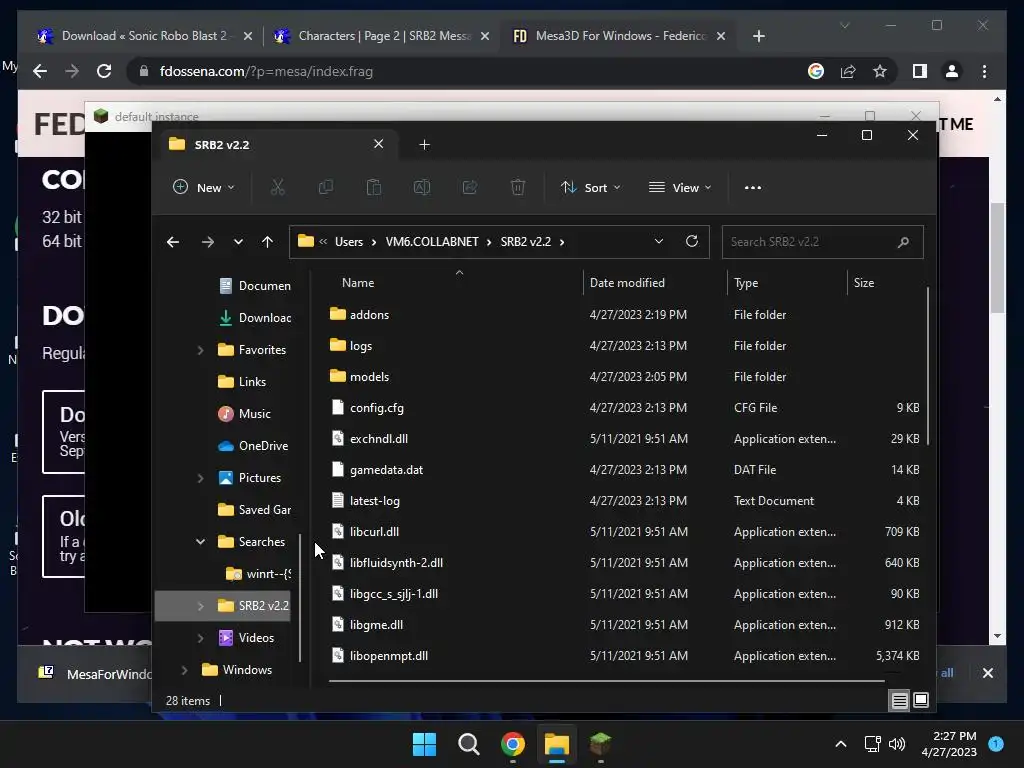Select the config.cfg file
Image resolution: width=1024 pixels, height=768 pixels.
(368, 408)
